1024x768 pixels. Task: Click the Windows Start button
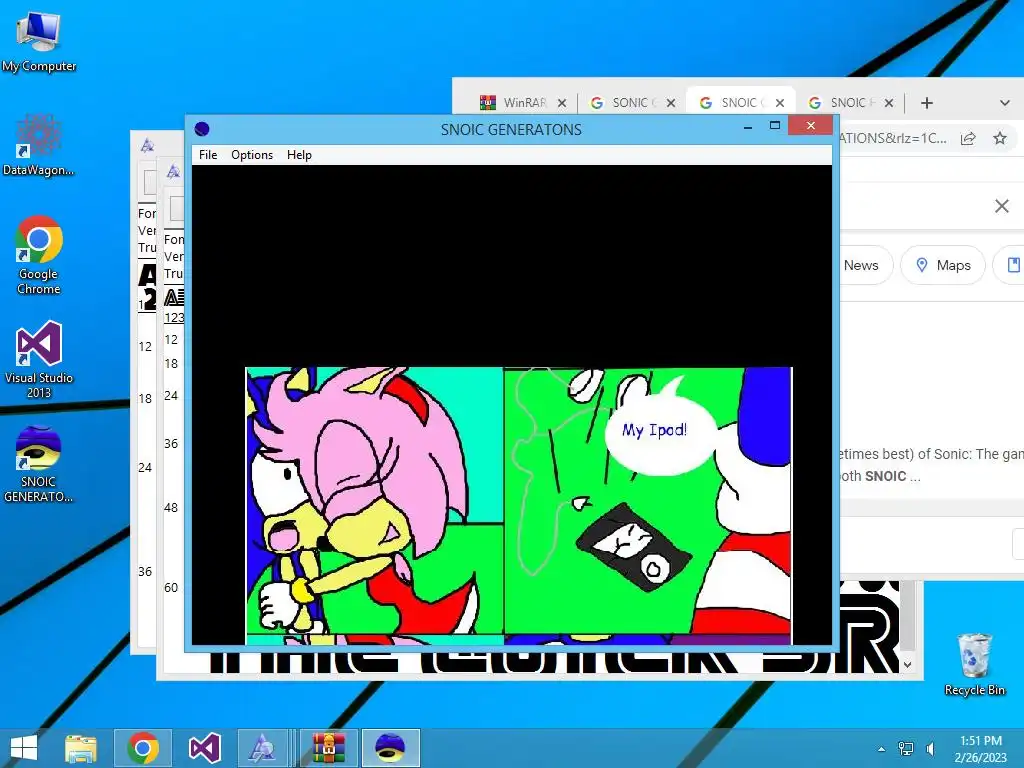point(24,748)
